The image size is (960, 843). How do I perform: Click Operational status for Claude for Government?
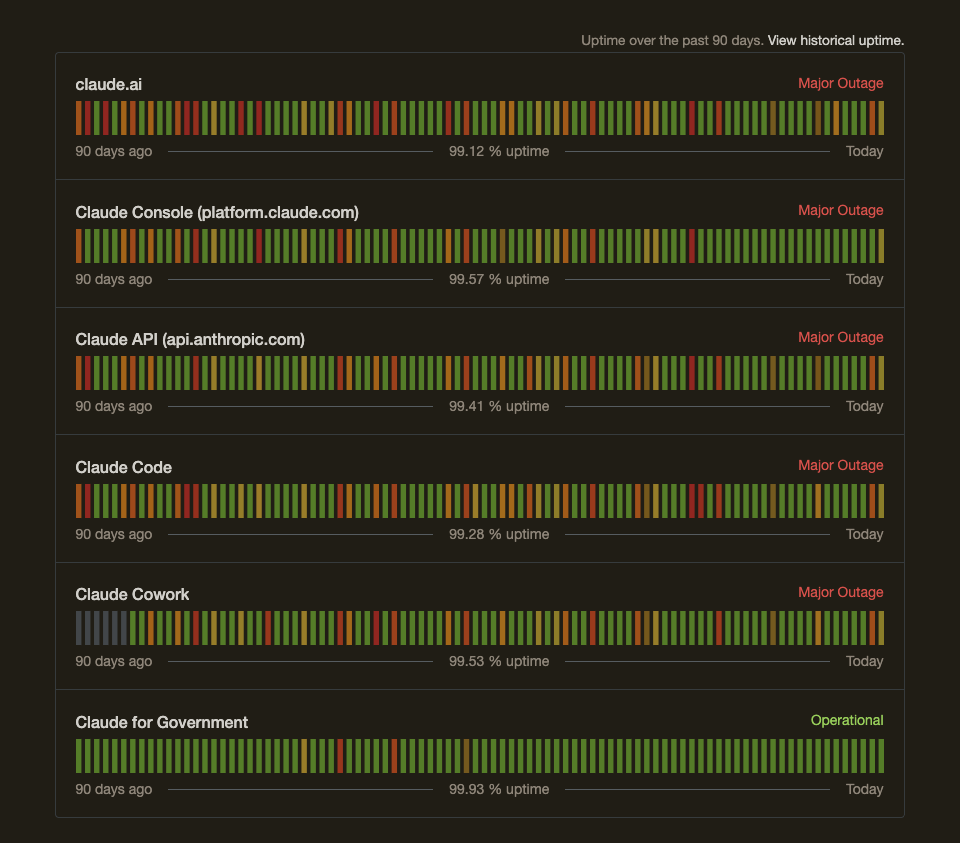point(847,720)
